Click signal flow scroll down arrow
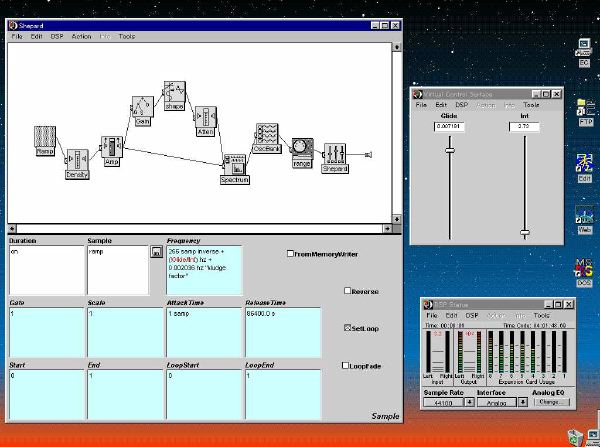 click(x=397, y=219)
